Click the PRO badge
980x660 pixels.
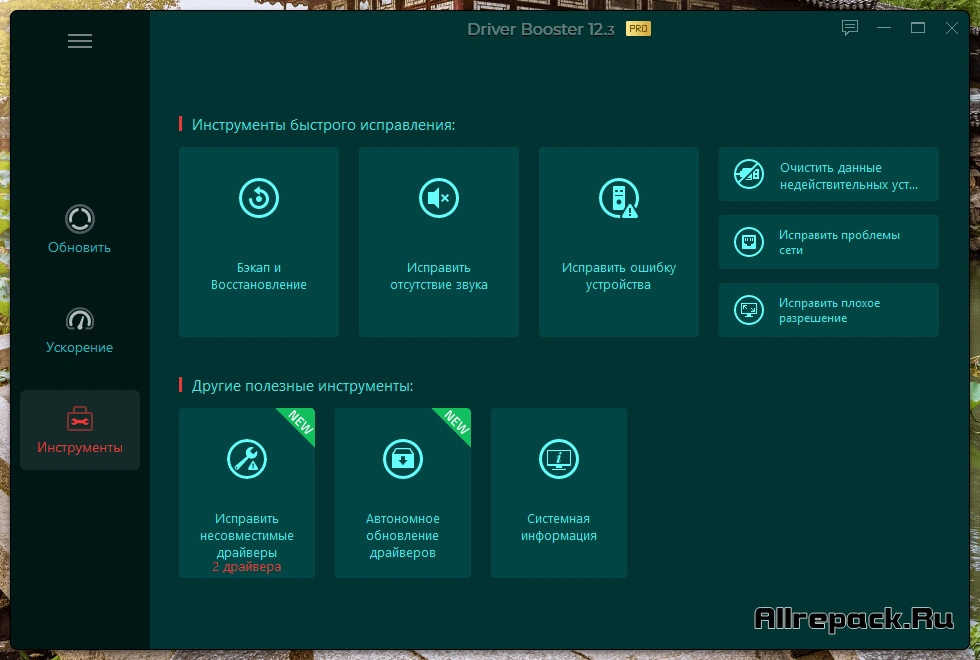click(x=638, y=29)
